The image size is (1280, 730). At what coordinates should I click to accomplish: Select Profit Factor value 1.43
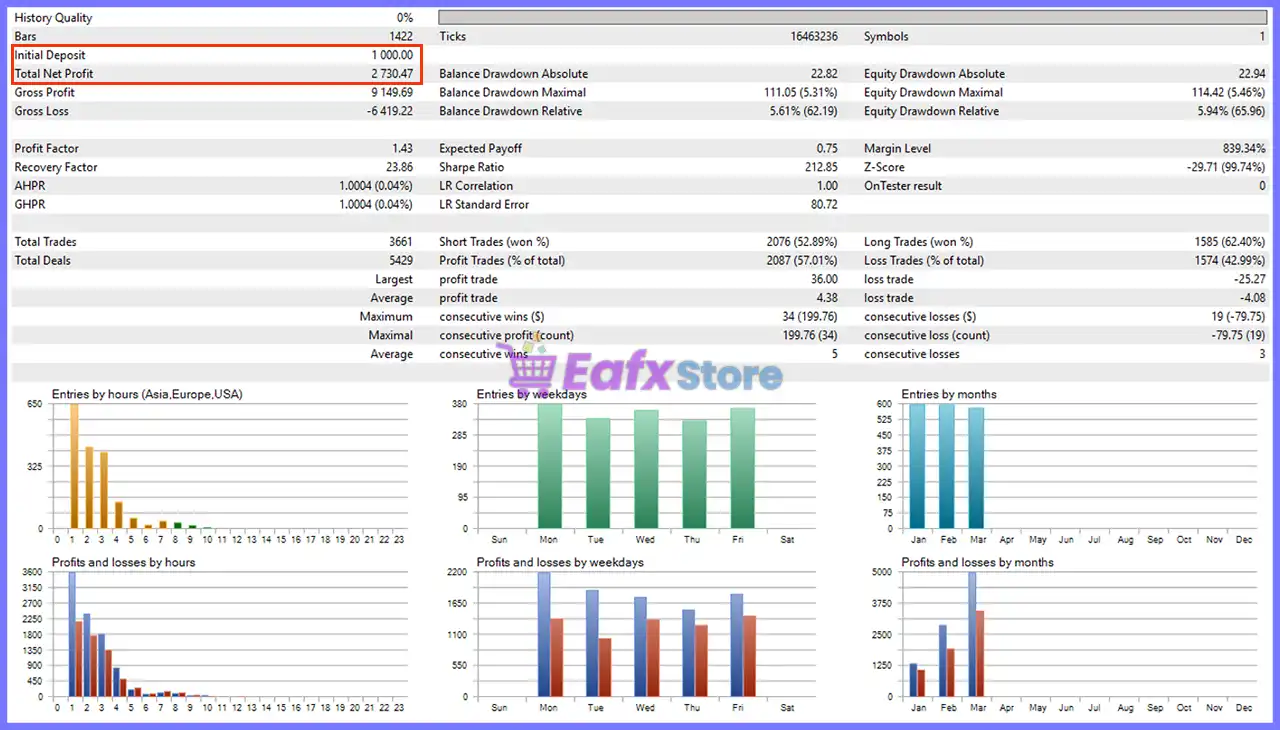click(403, 148)
